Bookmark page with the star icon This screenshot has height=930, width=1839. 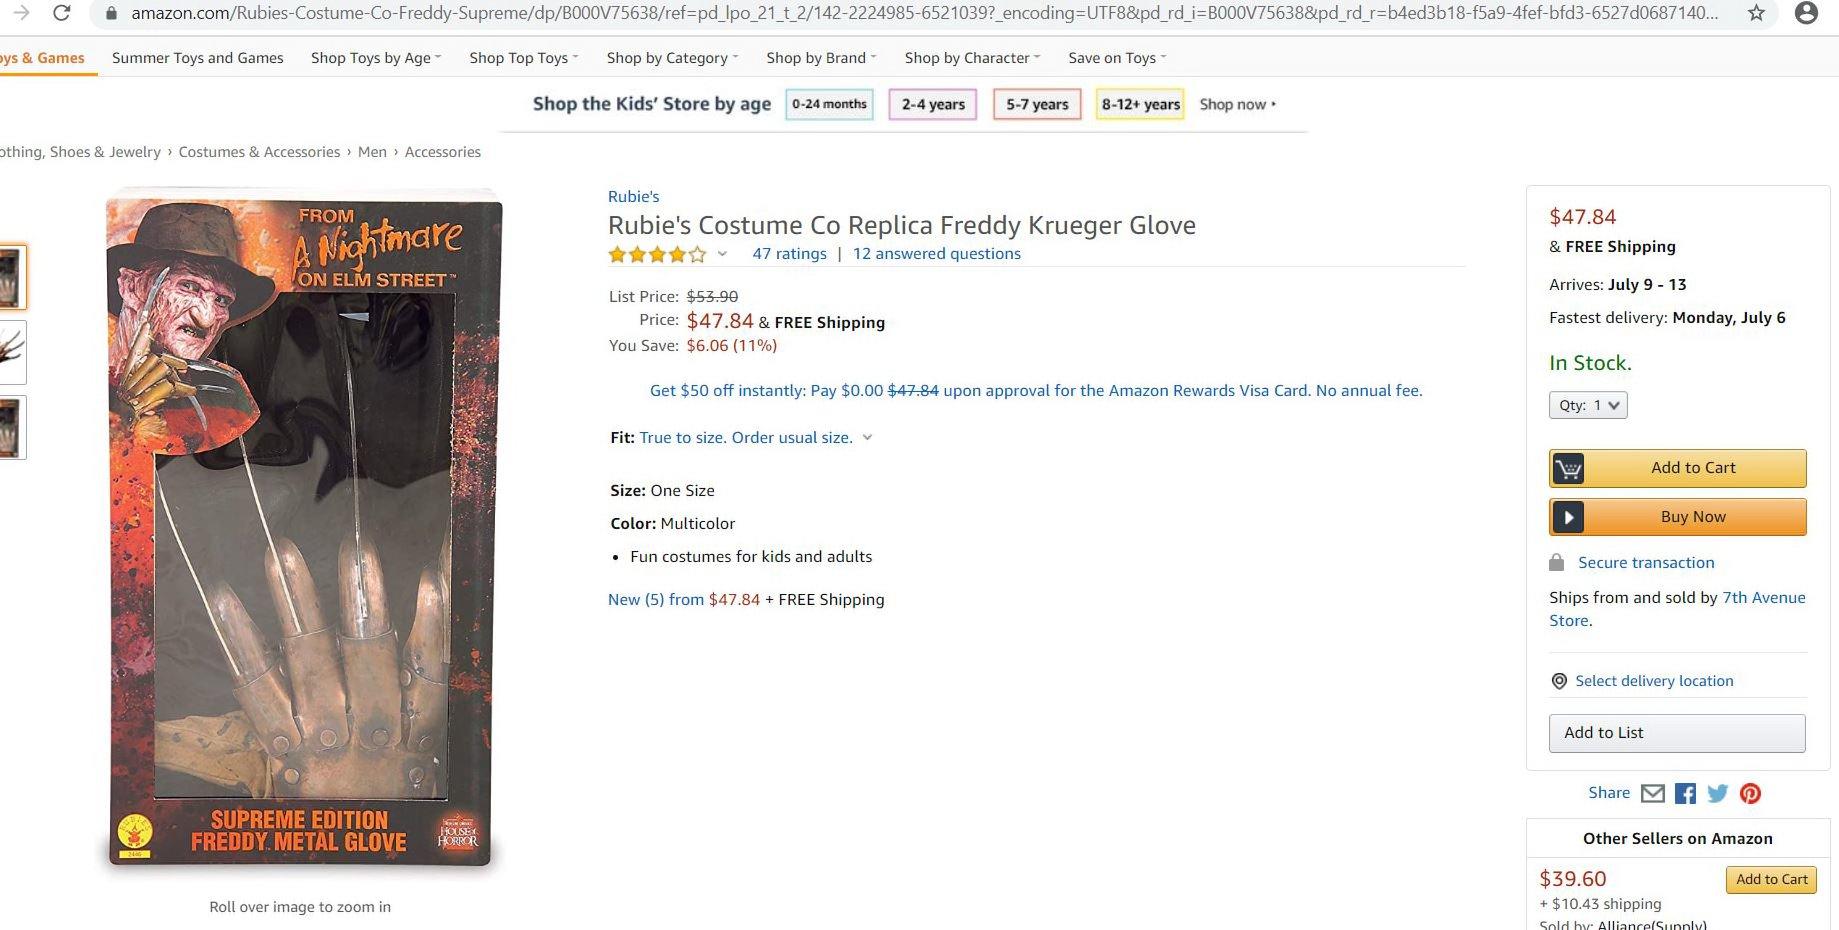1756,13
